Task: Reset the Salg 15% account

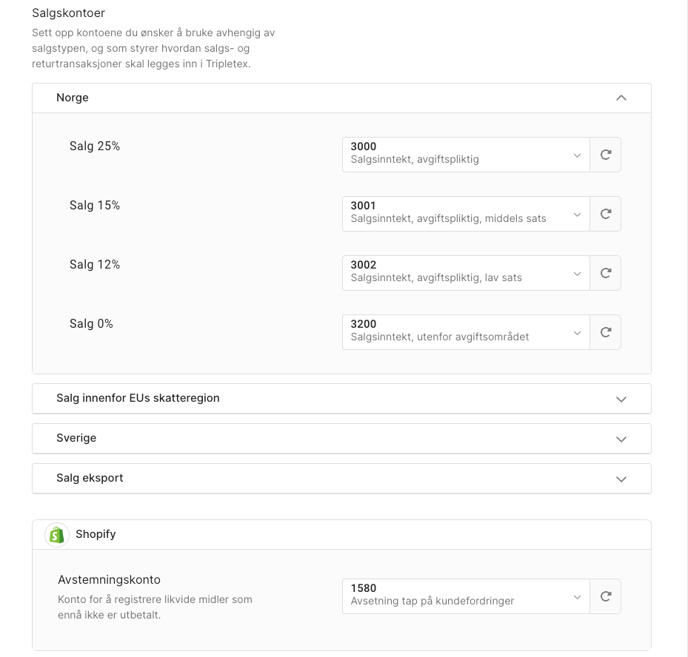Action: point(606,214)
